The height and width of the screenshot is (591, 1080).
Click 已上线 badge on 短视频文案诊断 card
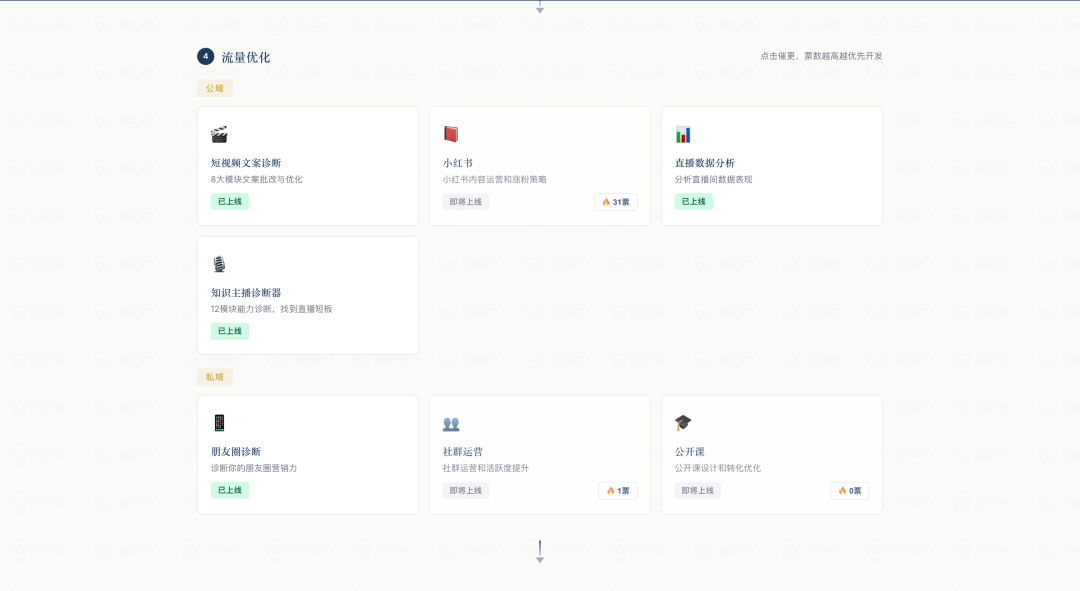tap(230, 201)
